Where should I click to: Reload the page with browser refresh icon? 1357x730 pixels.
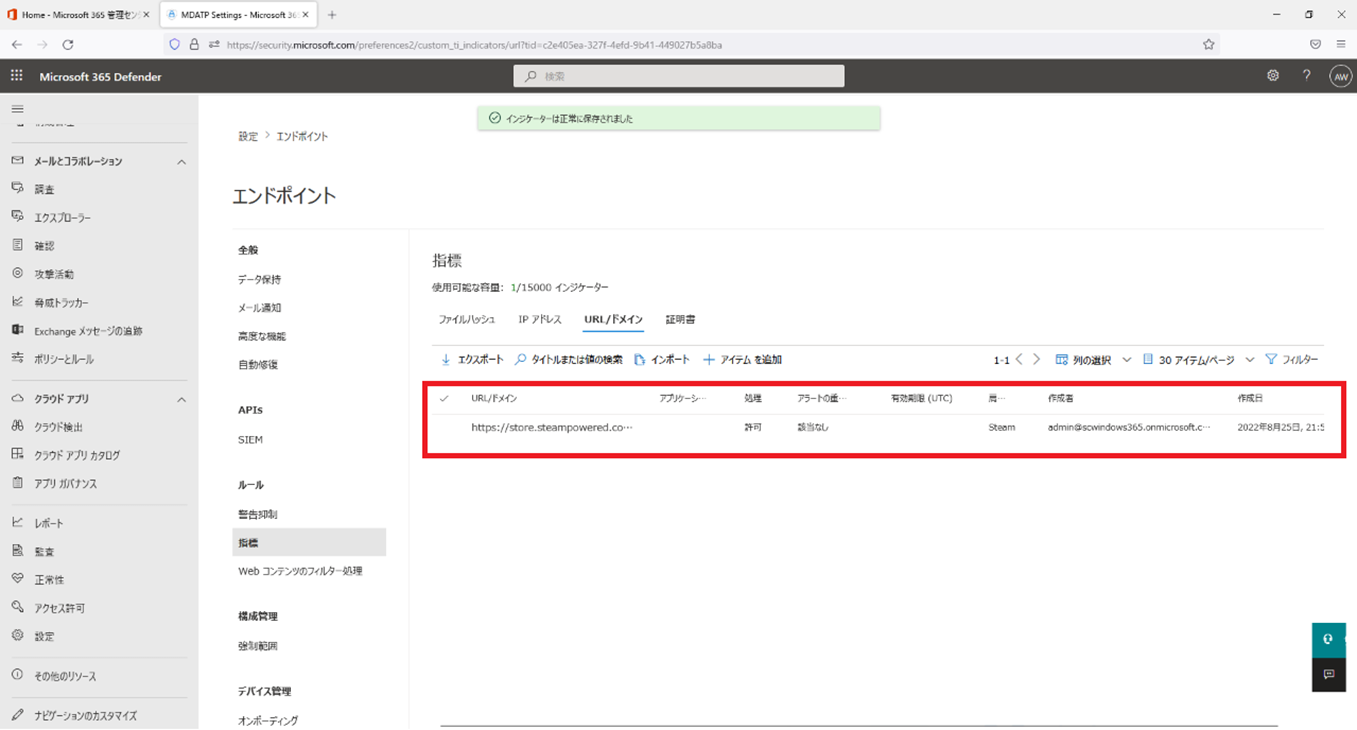click(x=68, y=44)
